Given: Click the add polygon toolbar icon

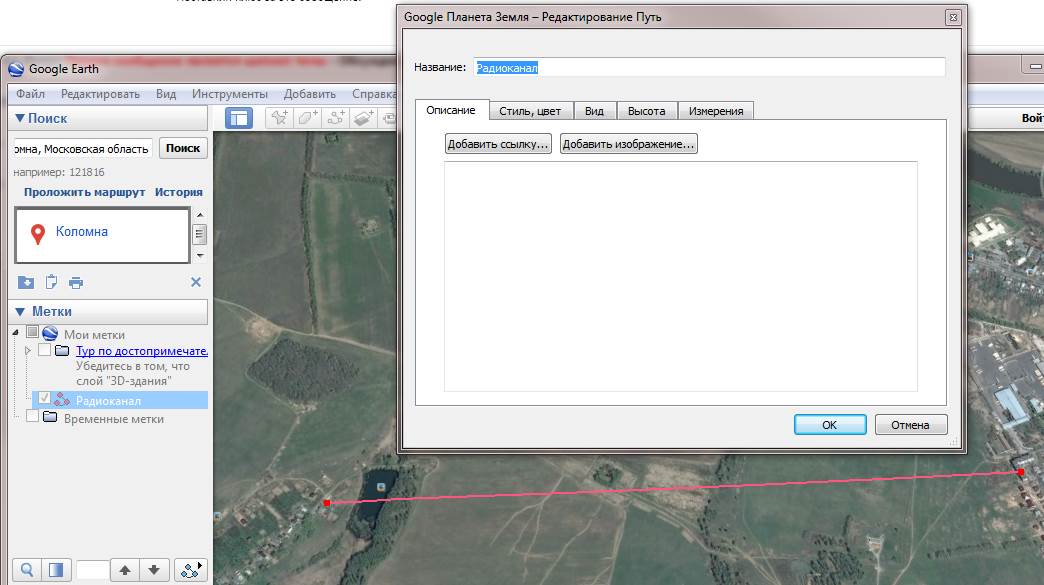Looking at the screenshot, I should click(308, 118).
